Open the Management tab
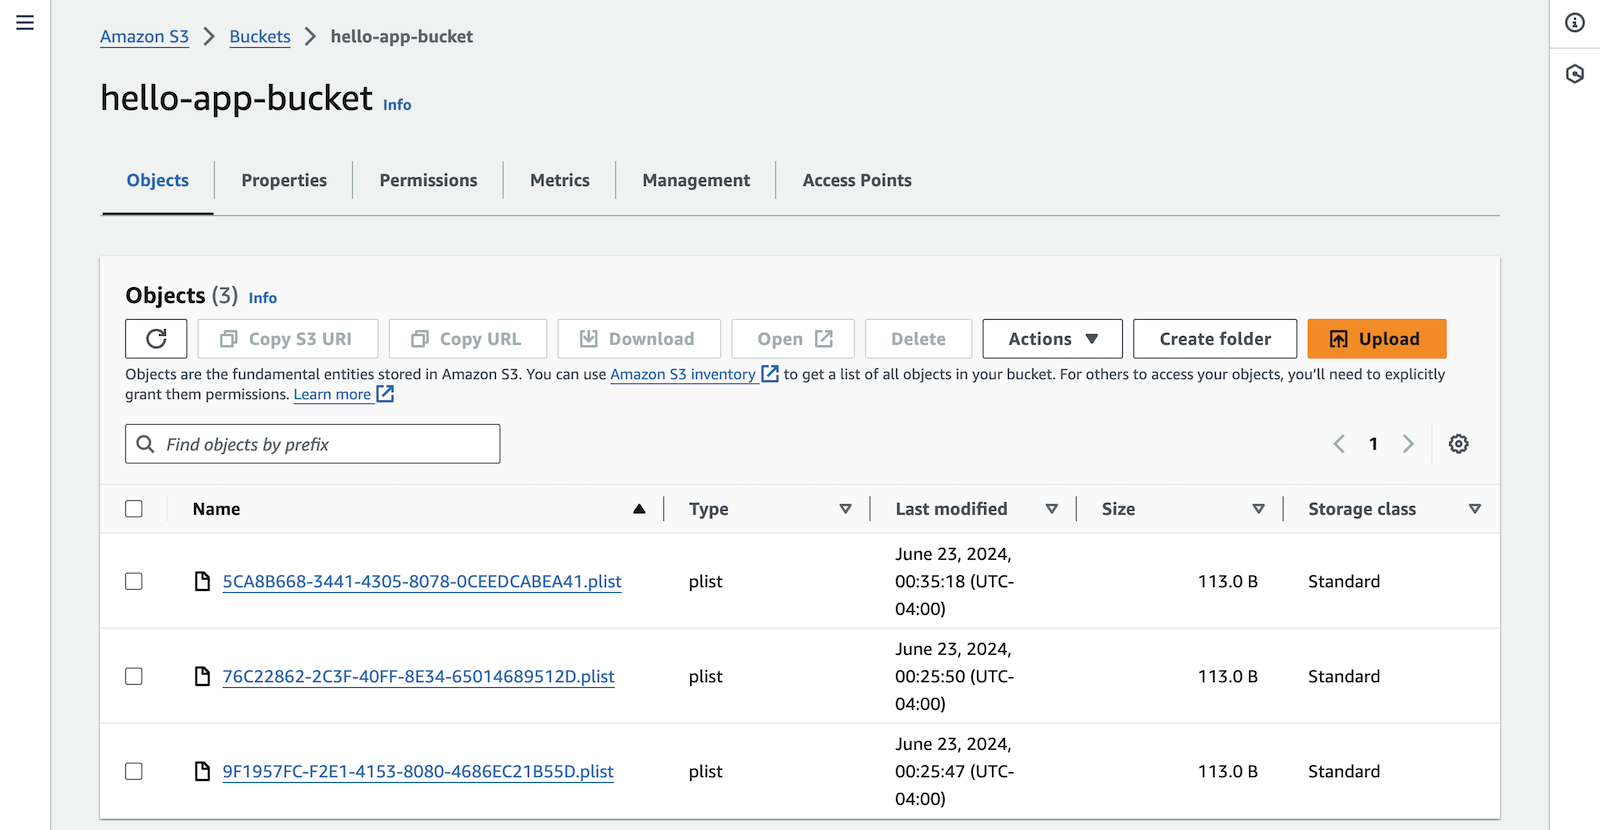The height and width of the screenshot is (830, 1600). click(696, 180)
